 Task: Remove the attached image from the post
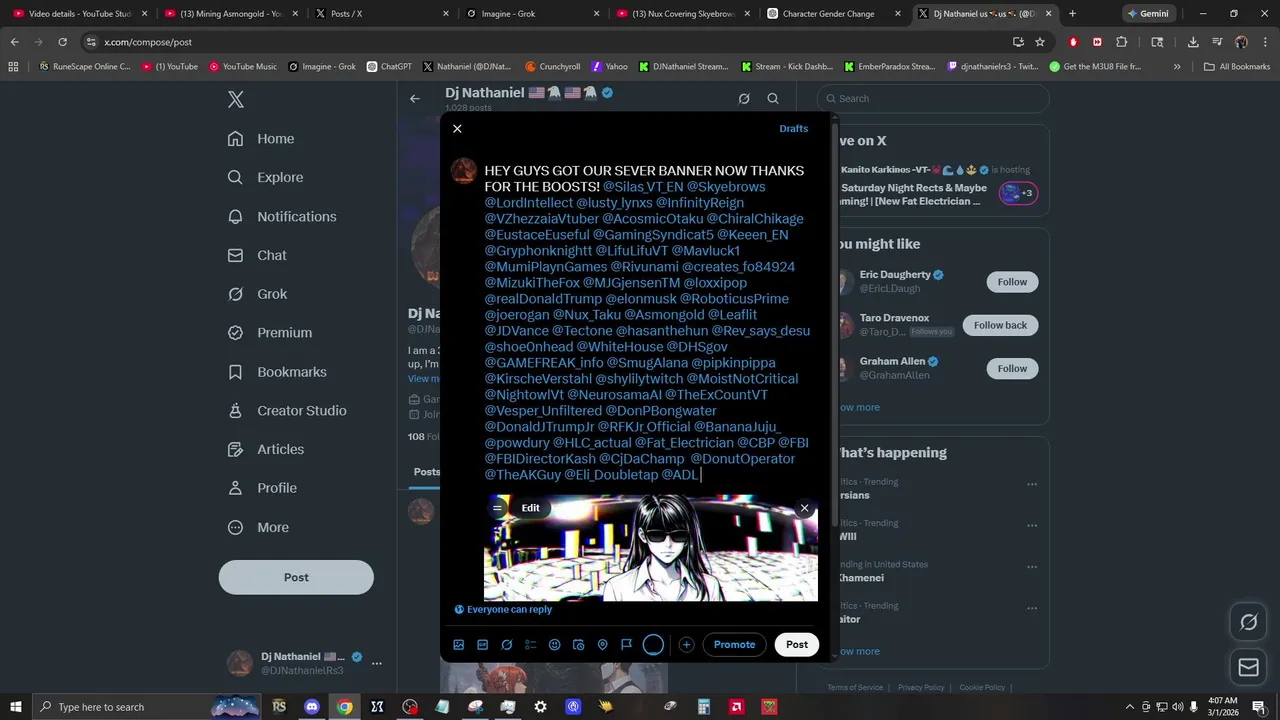pos(804,508)
